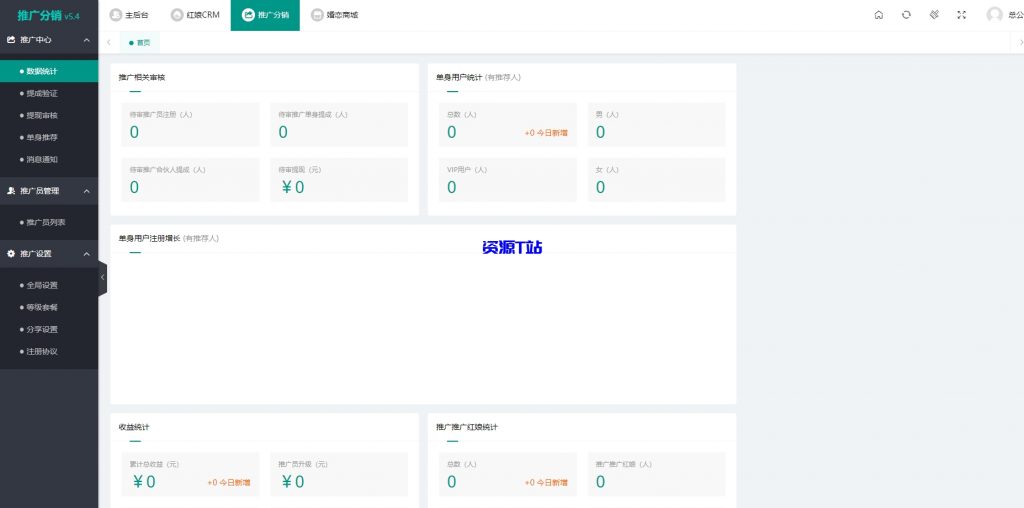Click the clear cache brush icon
Image resolution: width=1024 pixels, height=508 pixels.
[x=933, y=15]
